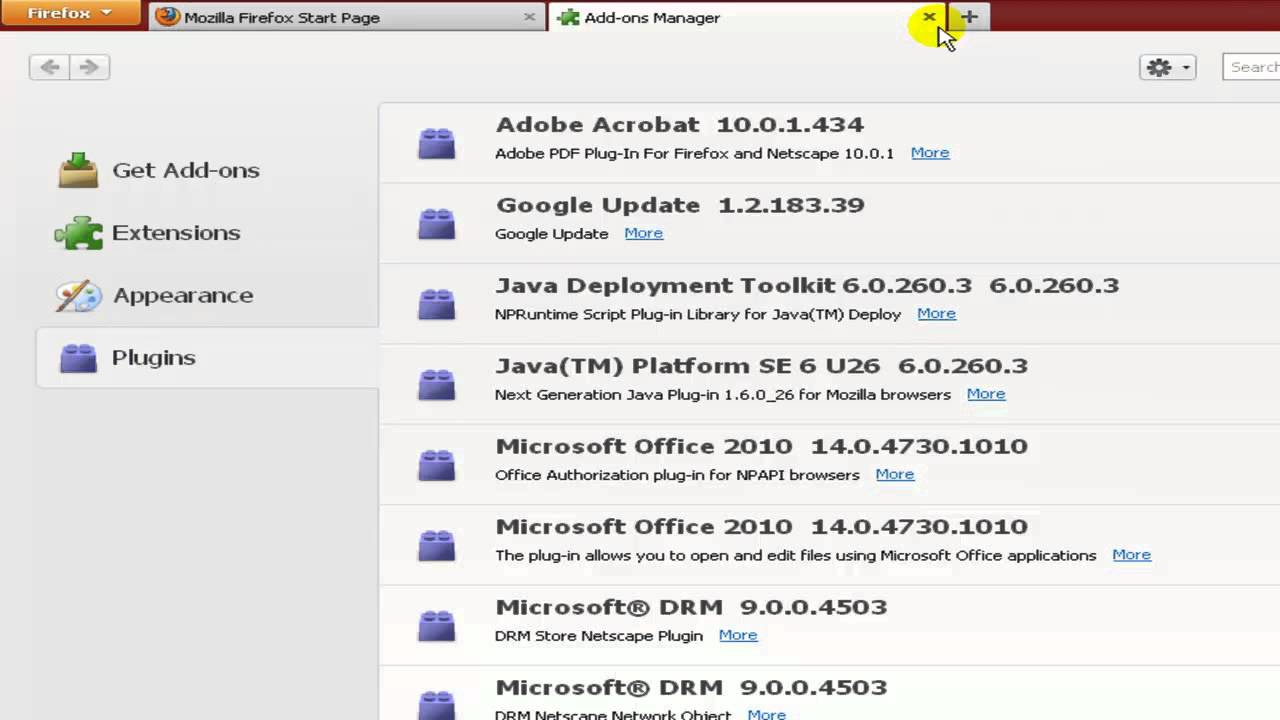Go back with the left arrow button
The height and width of the screenshot is (720, 1280).
coord(50,67)
